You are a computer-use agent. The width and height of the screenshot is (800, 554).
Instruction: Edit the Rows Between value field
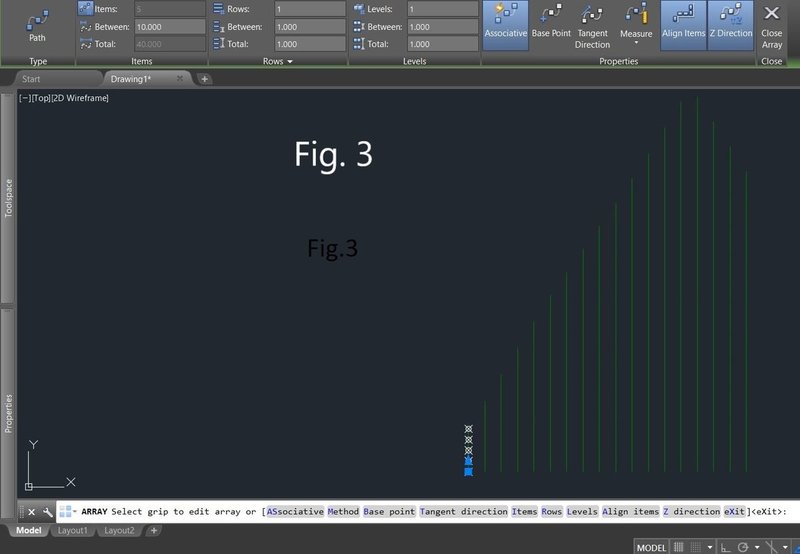coord(310,27)
